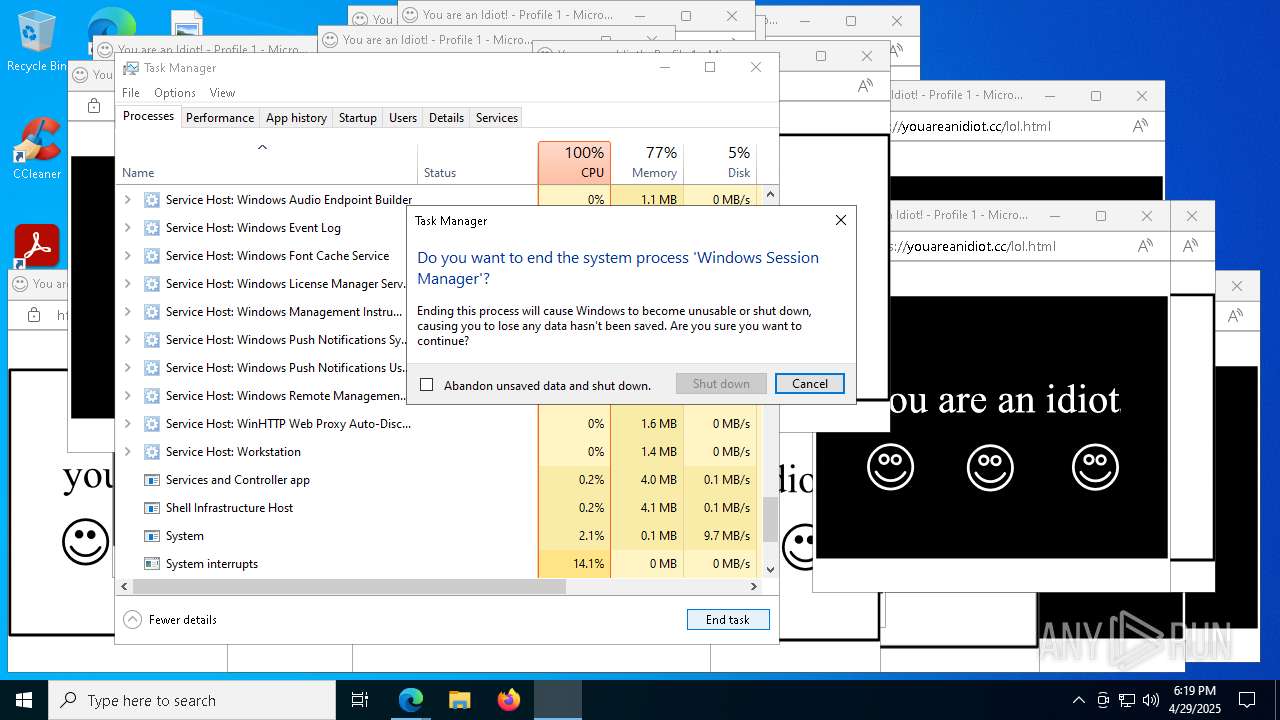1280x720 pixels.
Task: Open File Explorer from taskbar
Action: pos(459,700)
